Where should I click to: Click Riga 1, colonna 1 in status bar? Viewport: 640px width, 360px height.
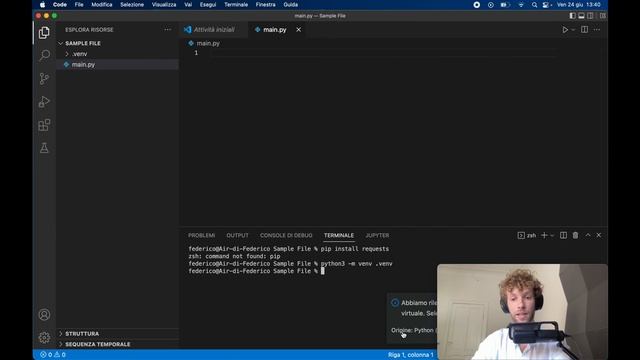pos(411,355)
